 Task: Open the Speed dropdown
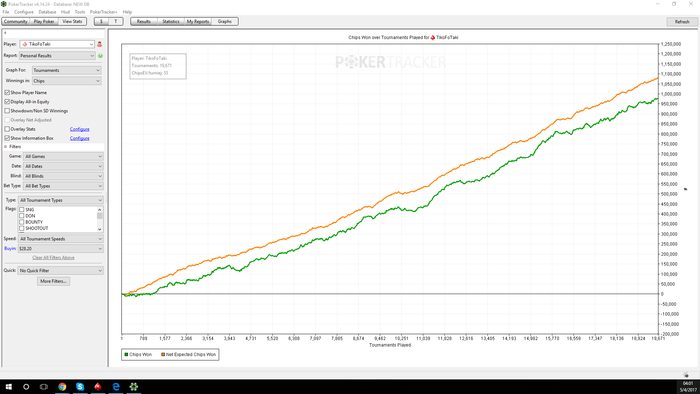click(60, 239)
